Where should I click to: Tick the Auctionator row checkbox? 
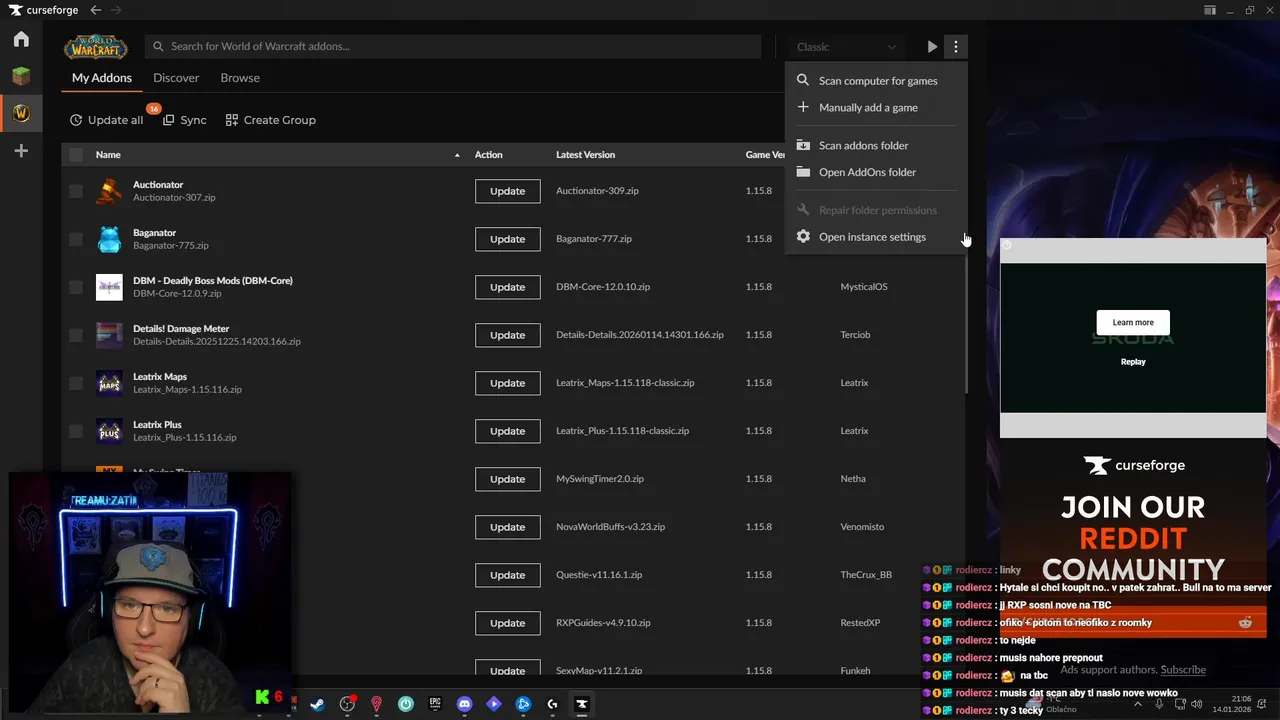(x=76, y=191)
